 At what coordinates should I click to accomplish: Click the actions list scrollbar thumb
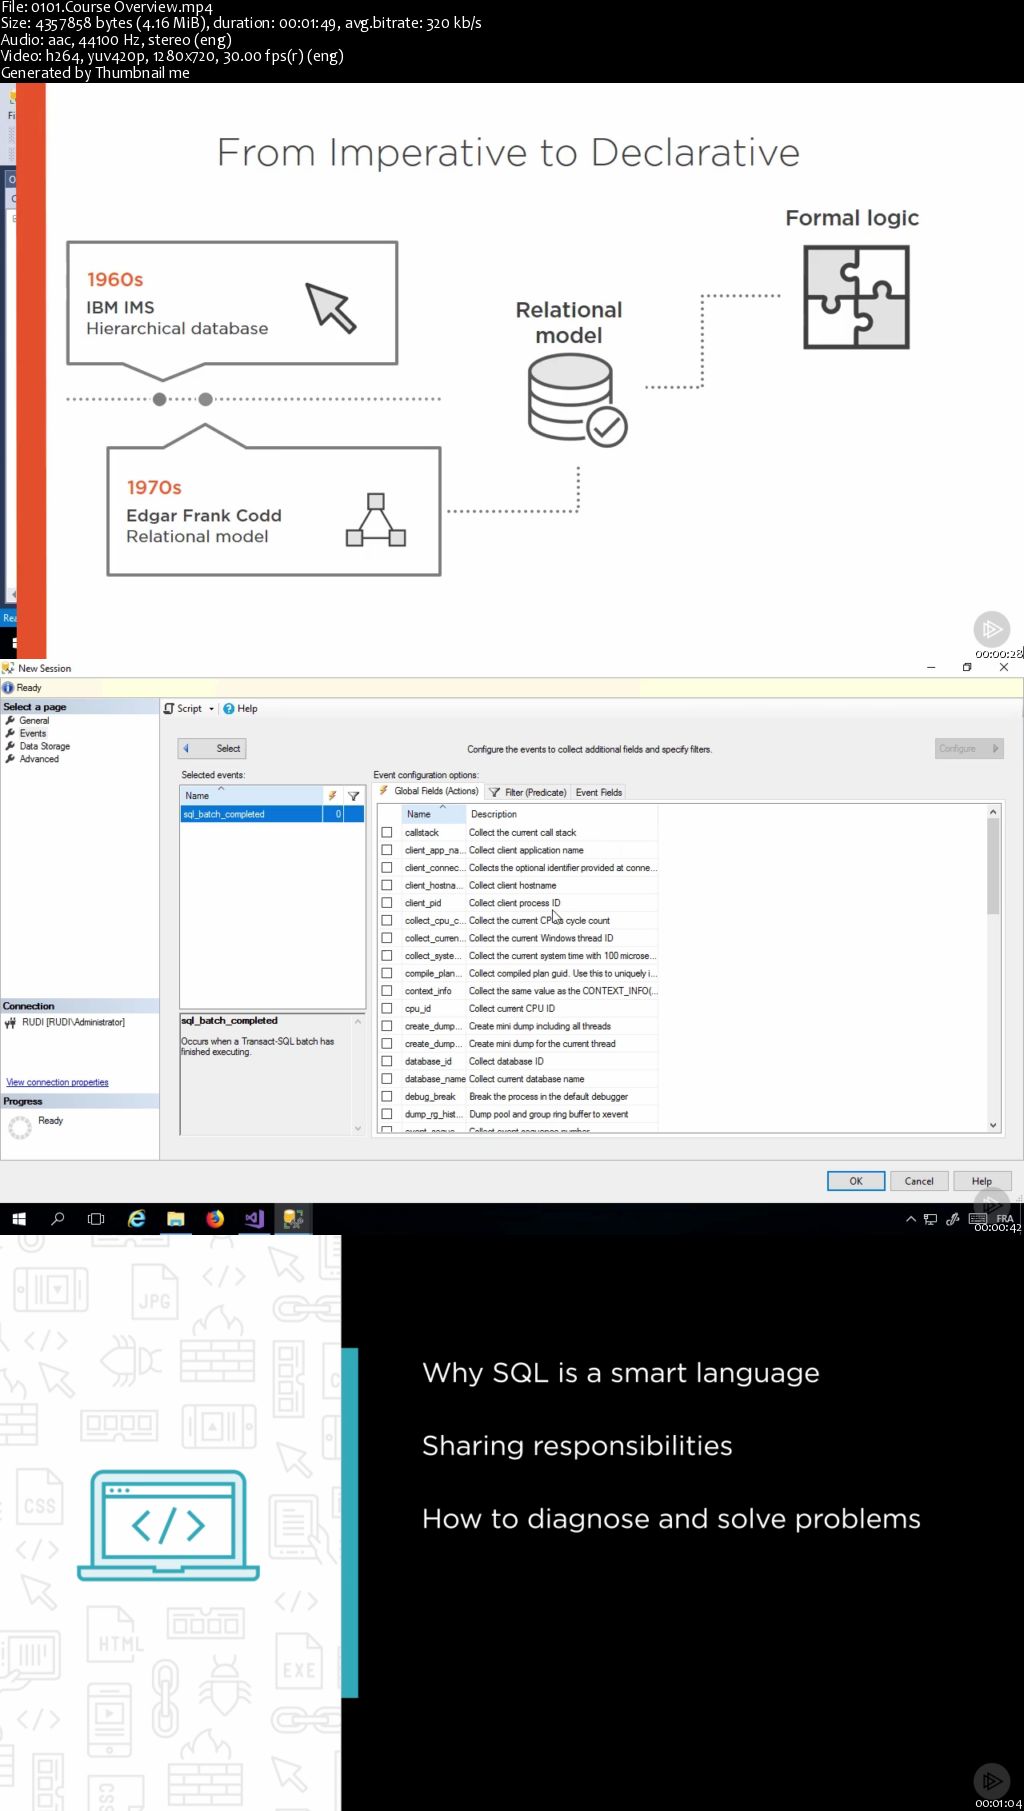coord(993,866)
